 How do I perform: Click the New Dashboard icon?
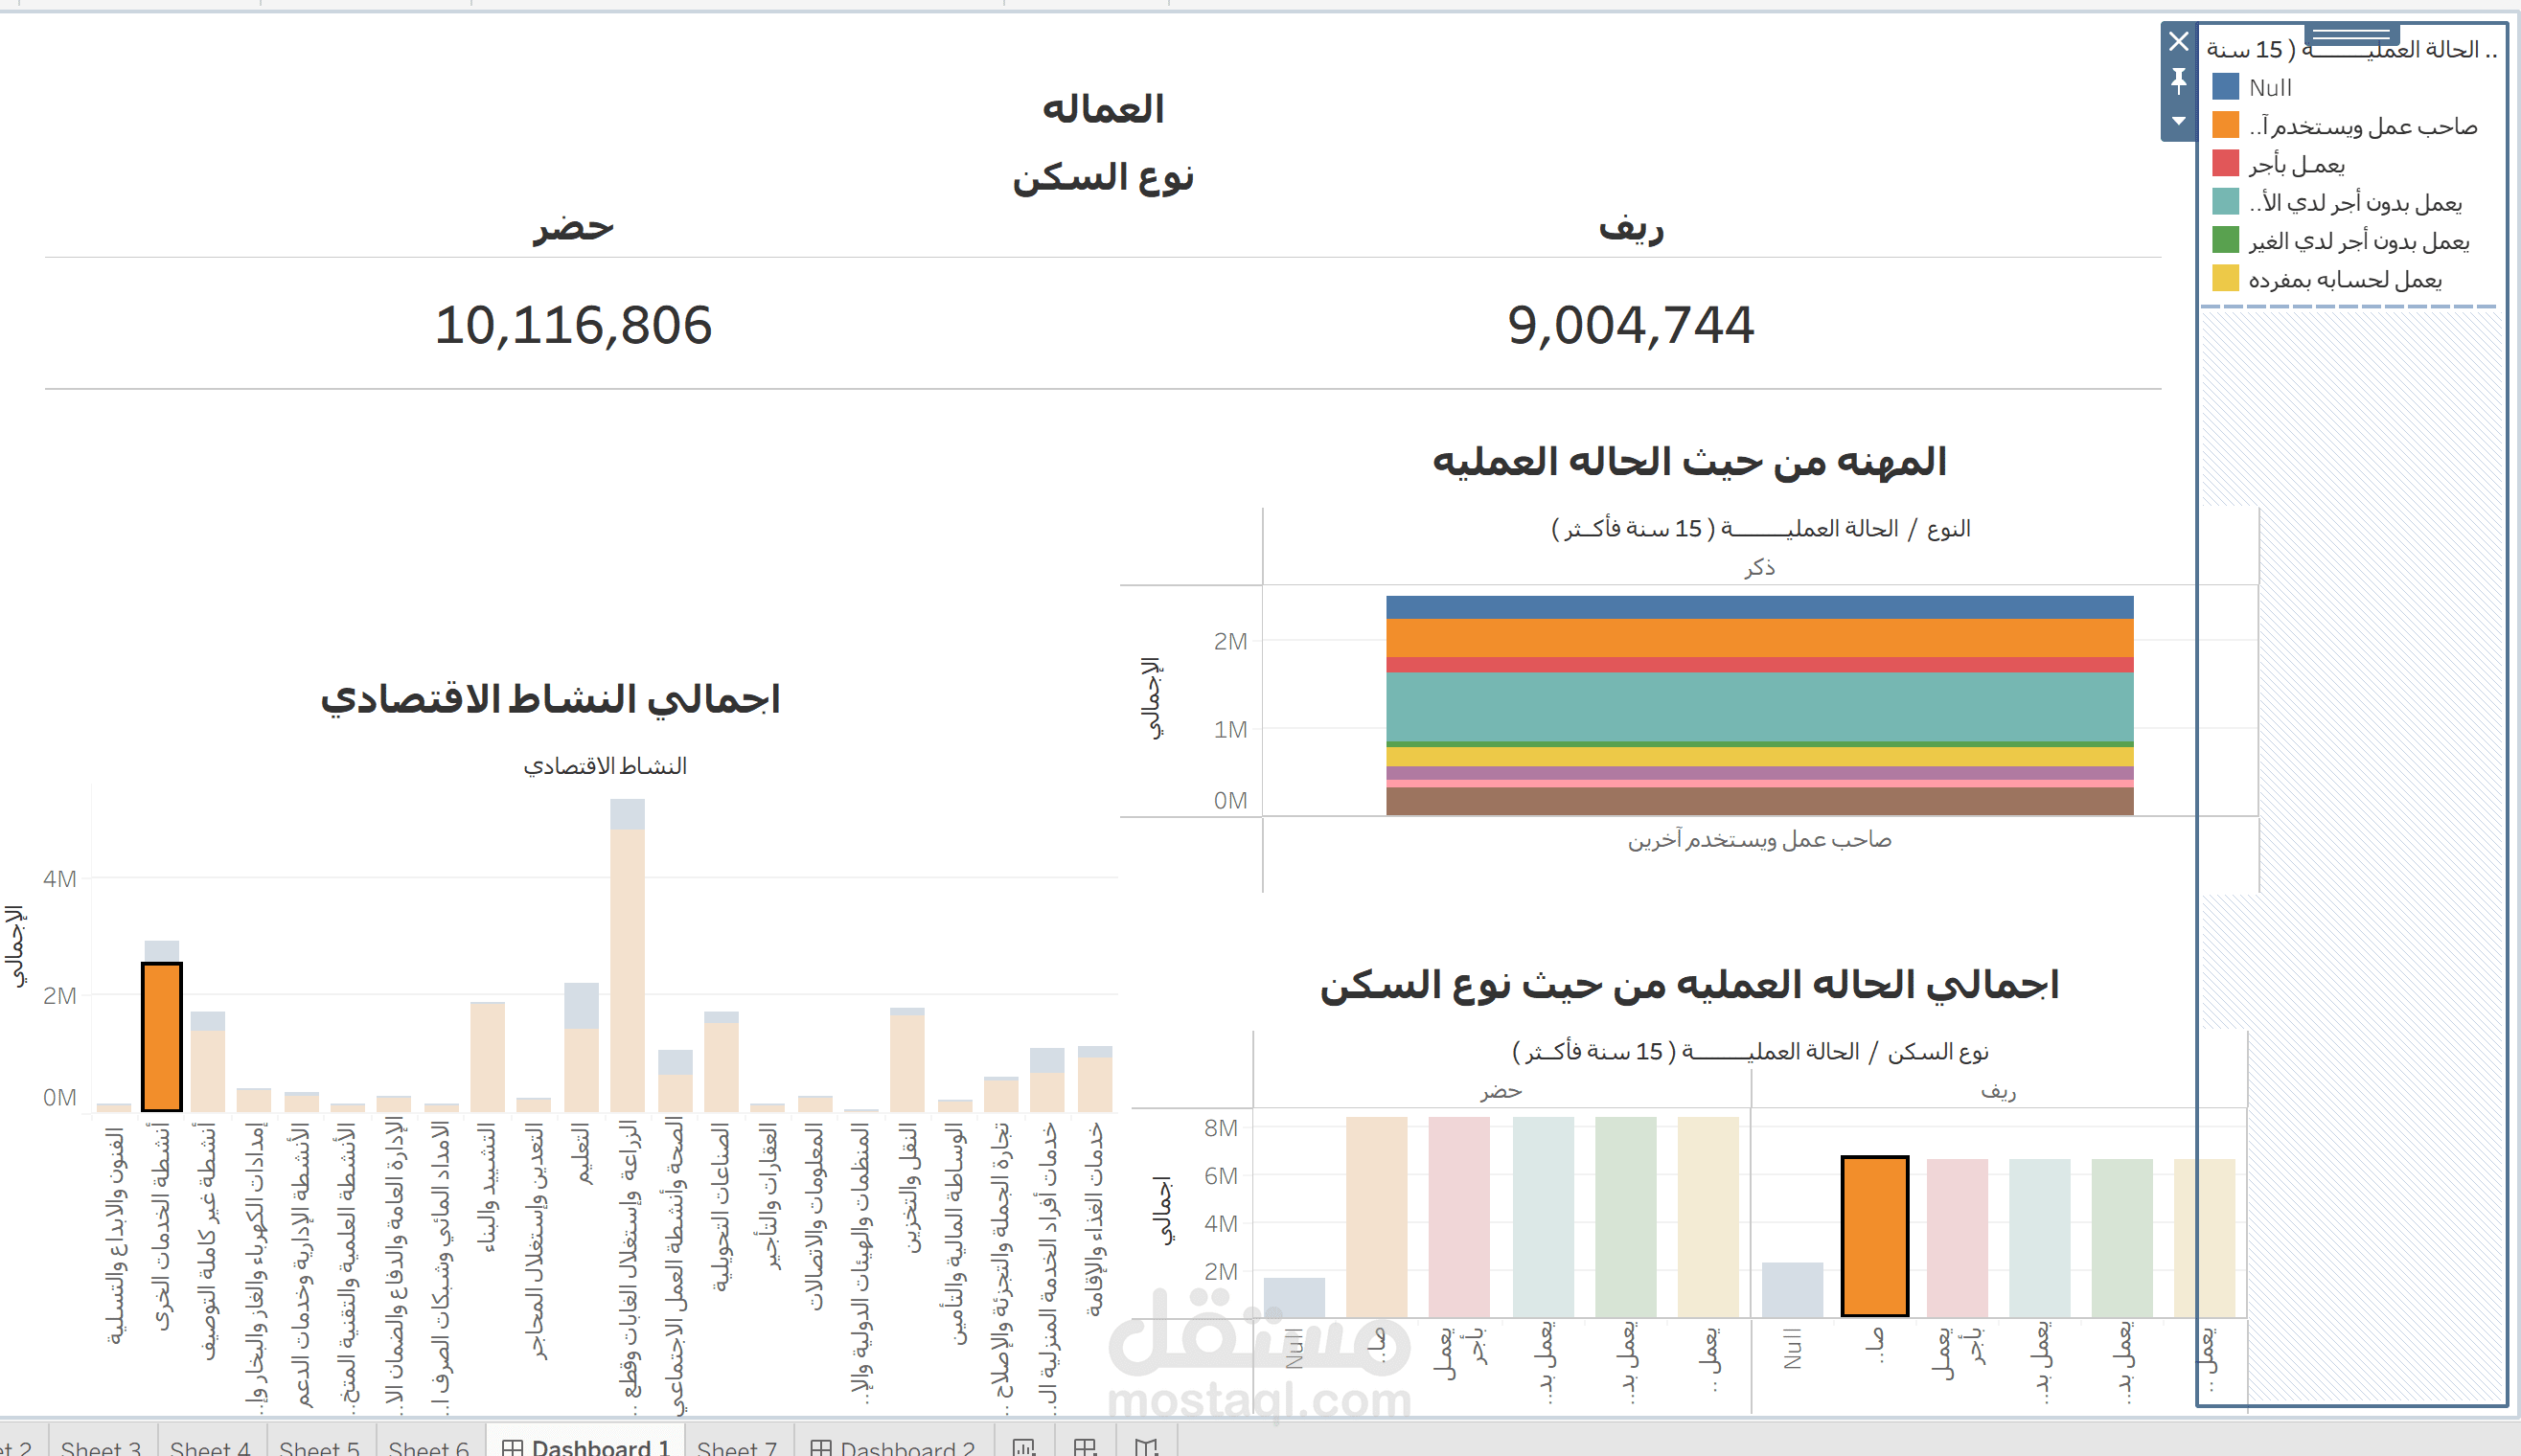tap(1085, 1447)
